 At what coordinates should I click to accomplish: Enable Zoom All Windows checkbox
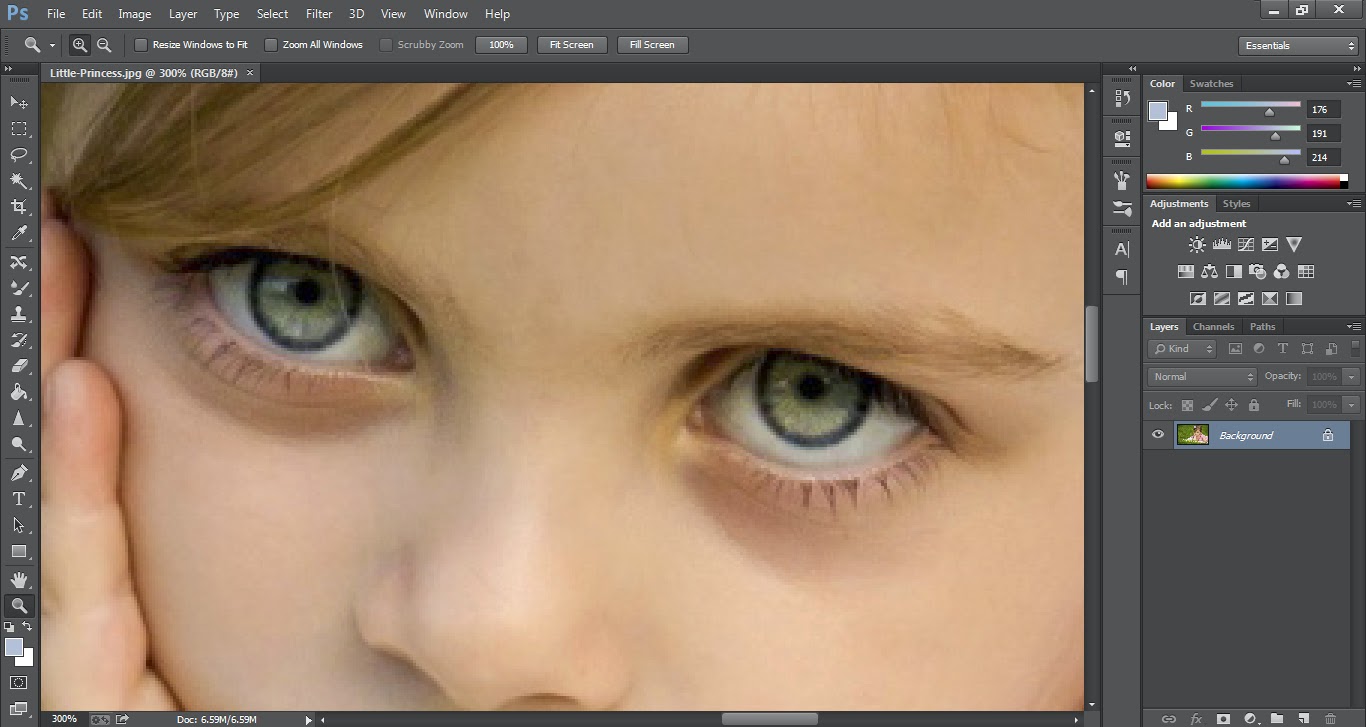(x=270, y=45)
